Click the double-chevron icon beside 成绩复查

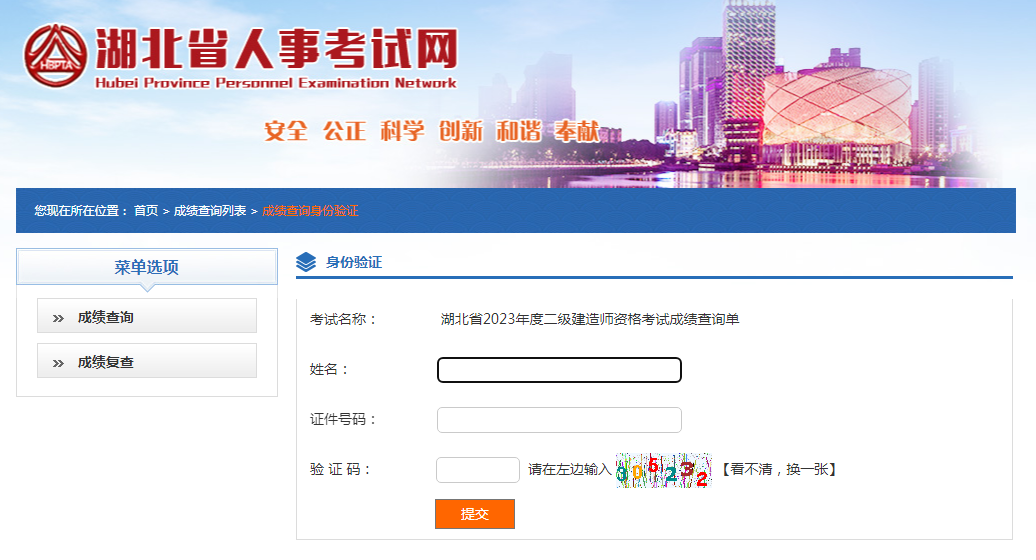58,363
